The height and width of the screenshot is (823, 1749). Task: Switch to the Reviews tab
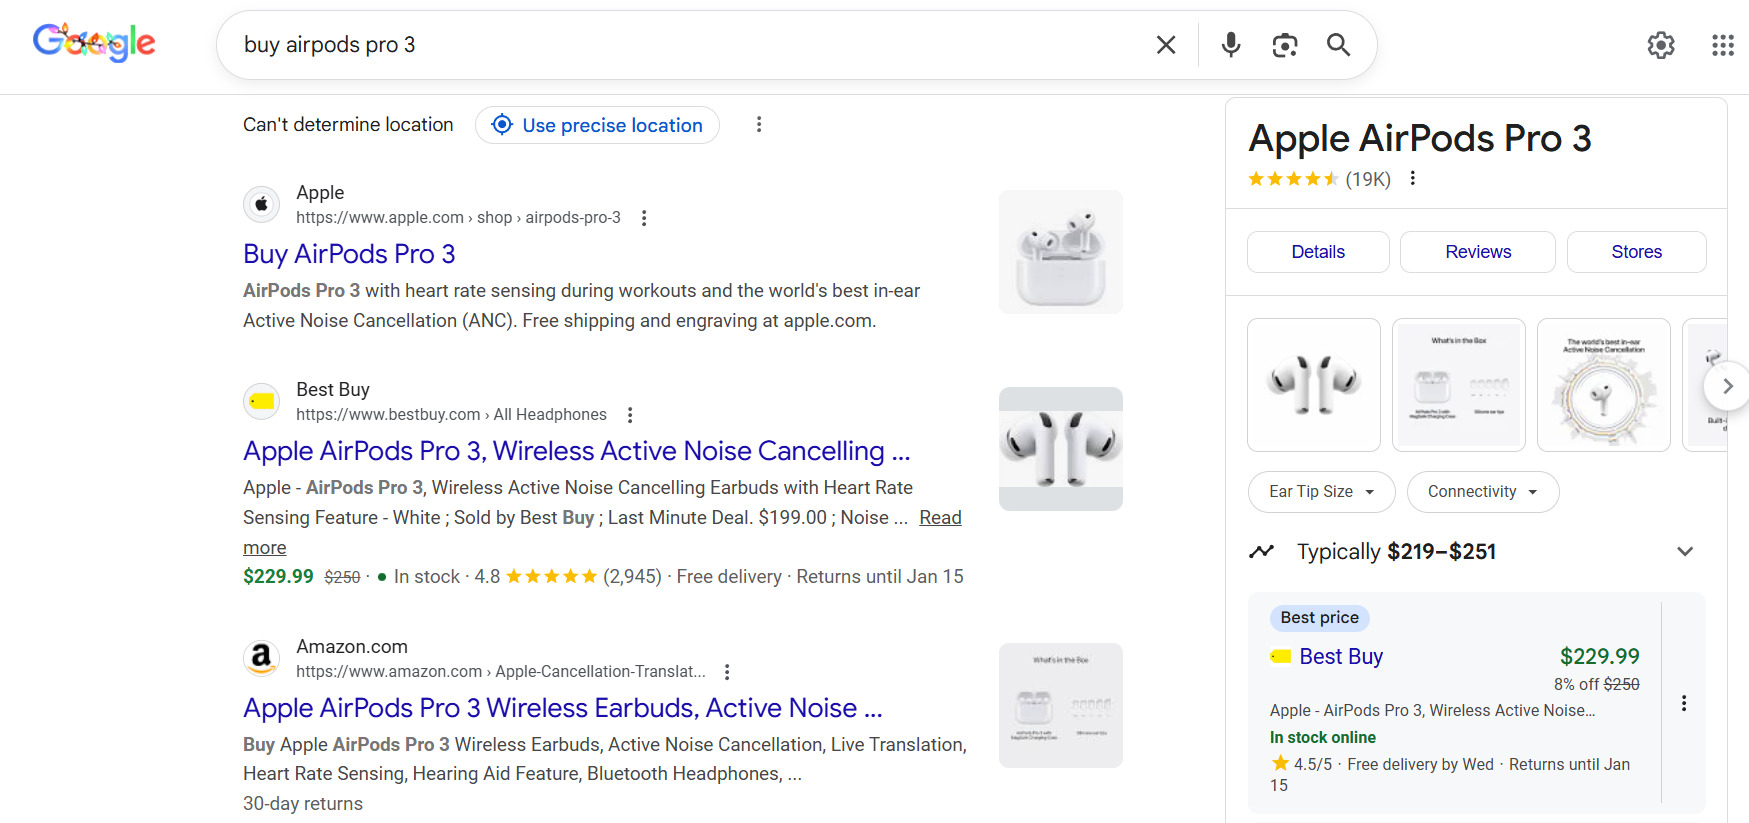pos(1478,252)
